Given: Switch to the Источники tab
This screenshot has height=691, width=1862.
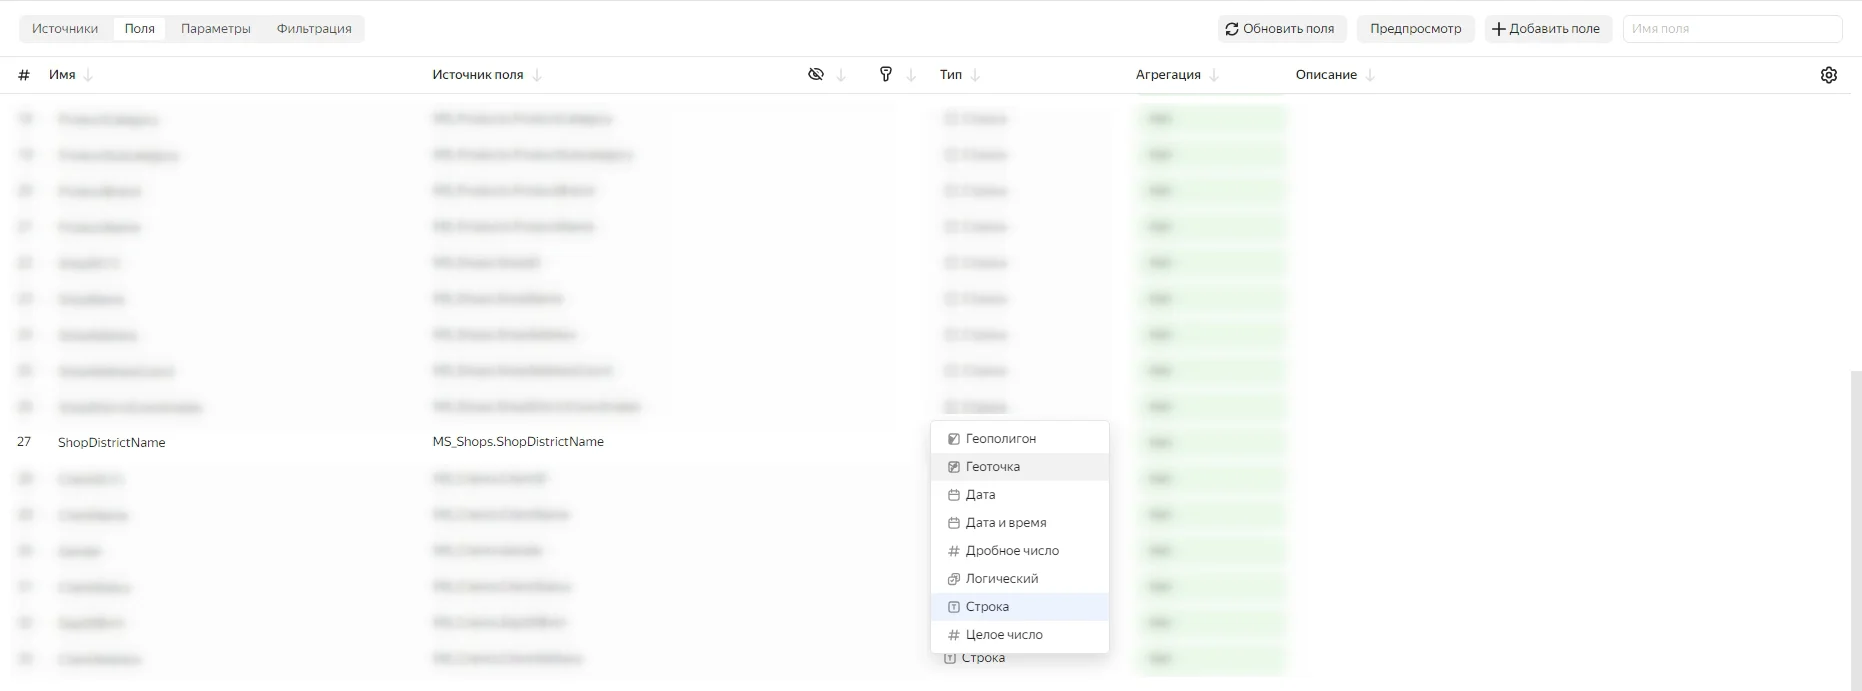Looking at the screenshot, I should tap(65, 29).
